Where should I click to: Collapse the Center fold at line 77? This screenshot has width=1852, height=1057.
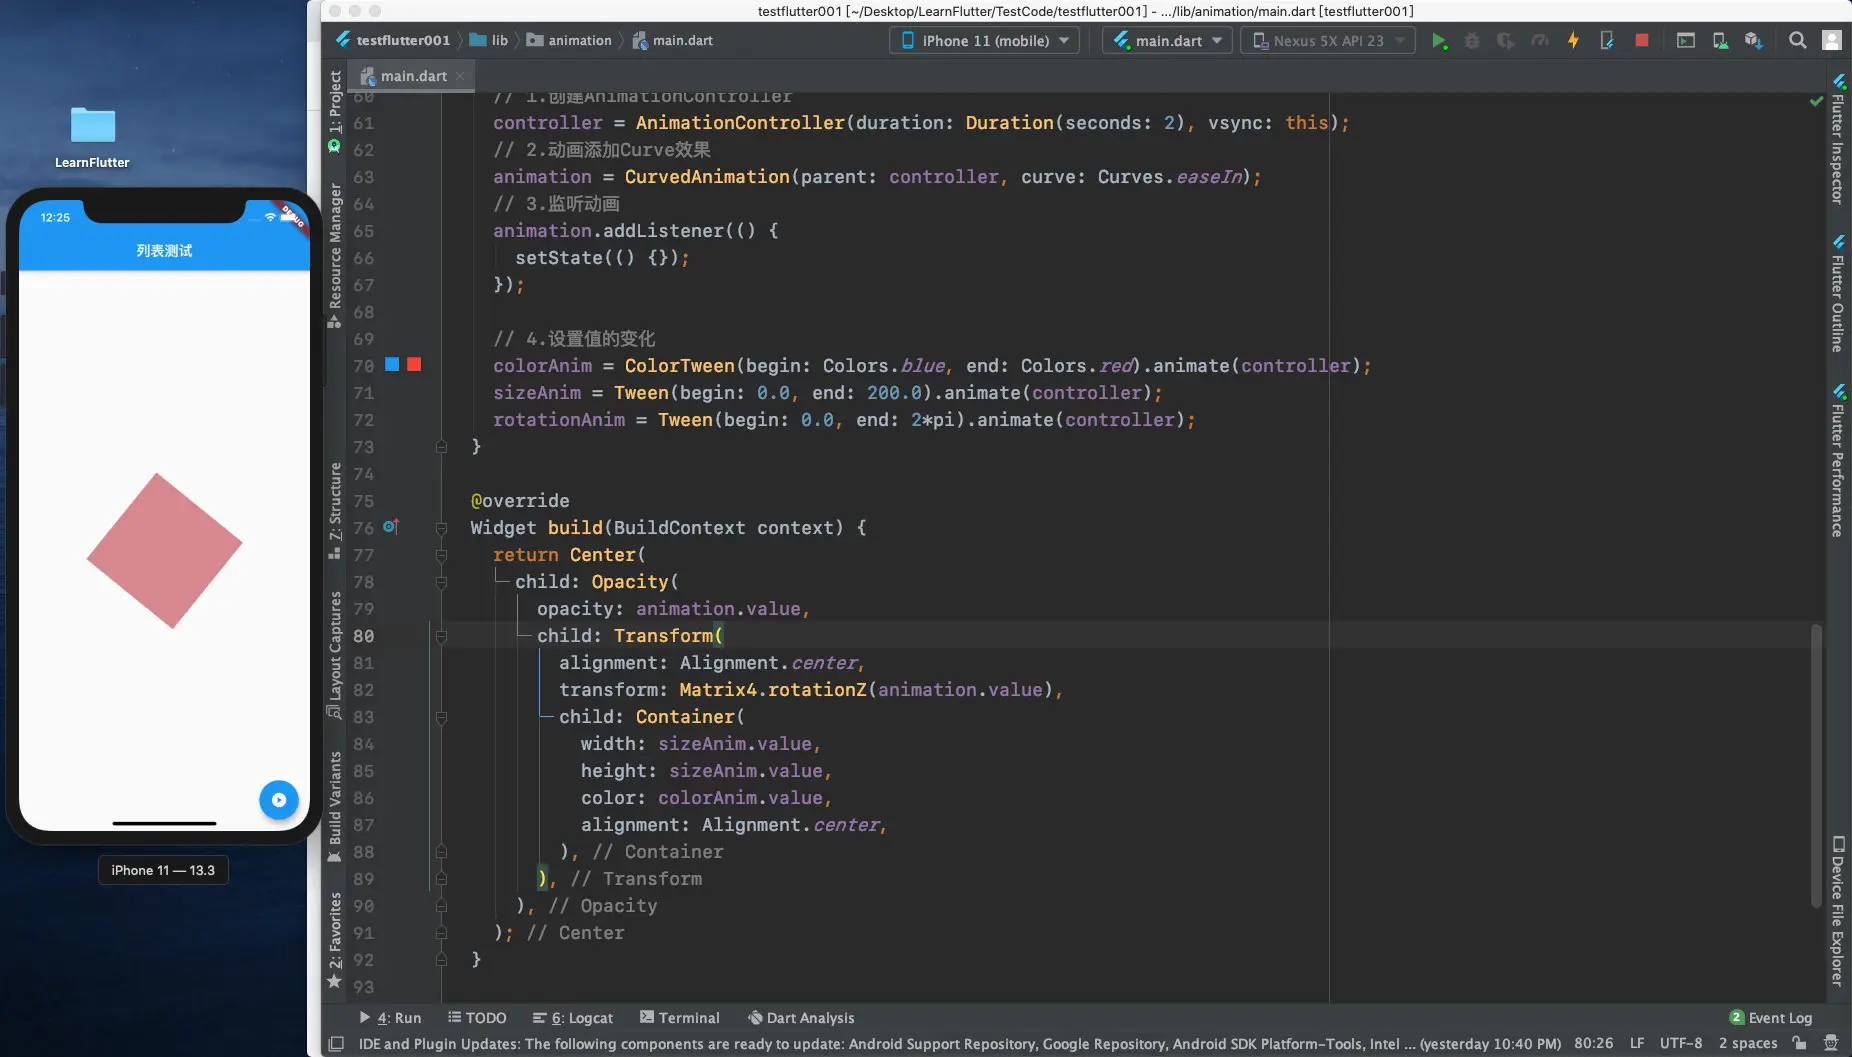441,555
